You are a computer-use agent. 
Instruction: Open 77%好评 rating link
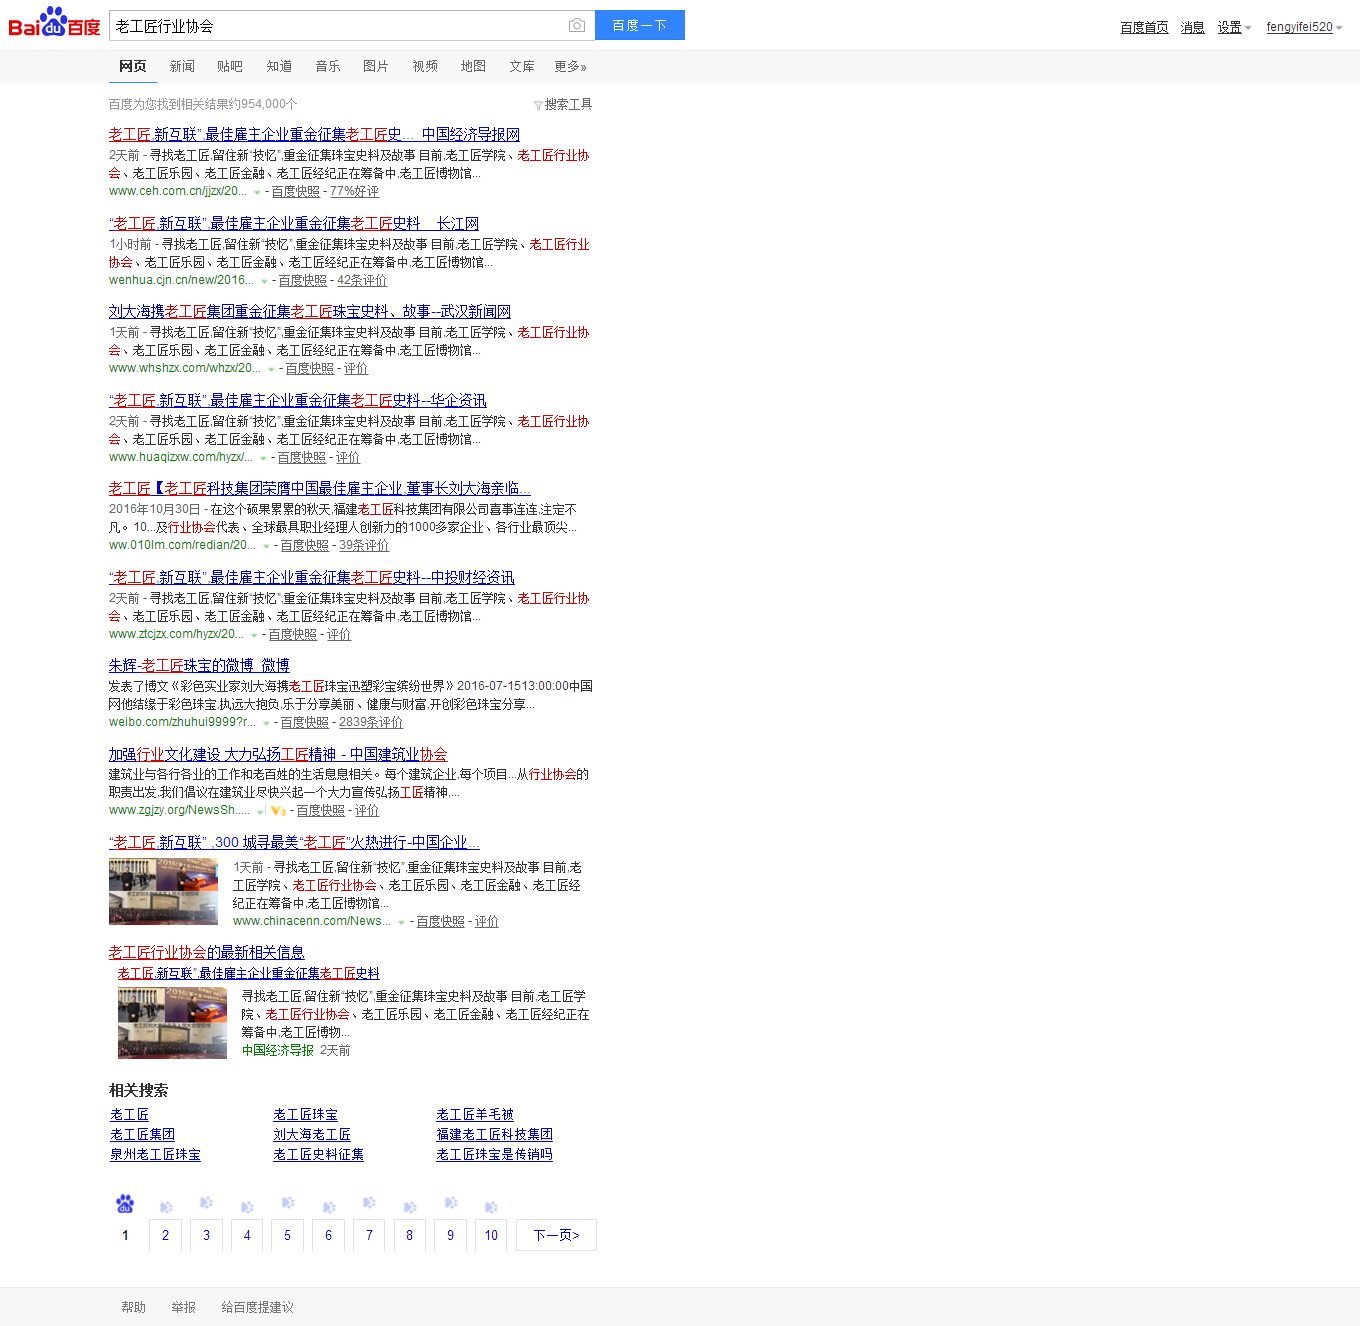tap(354, 191)
